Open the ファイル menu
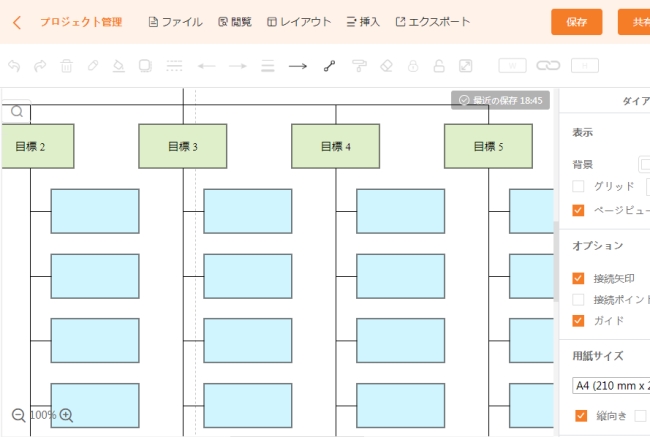Viewport: 650px width, 437px height. (x=175, y=22)
